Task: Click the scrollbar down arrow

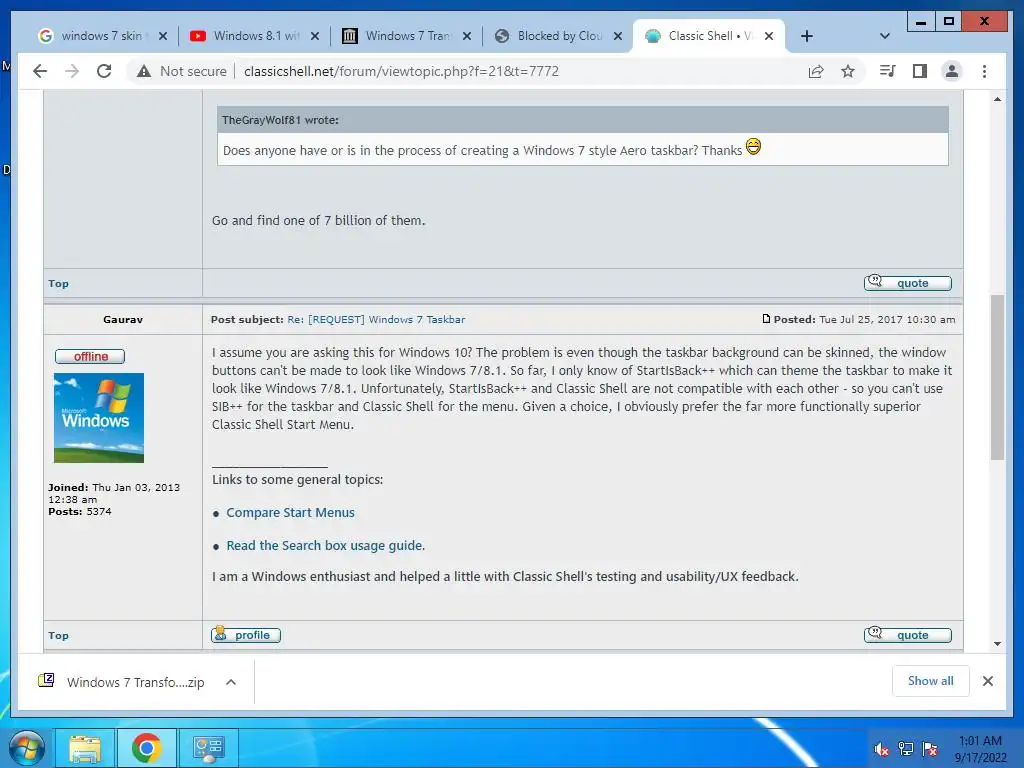Action: point(997,644)
